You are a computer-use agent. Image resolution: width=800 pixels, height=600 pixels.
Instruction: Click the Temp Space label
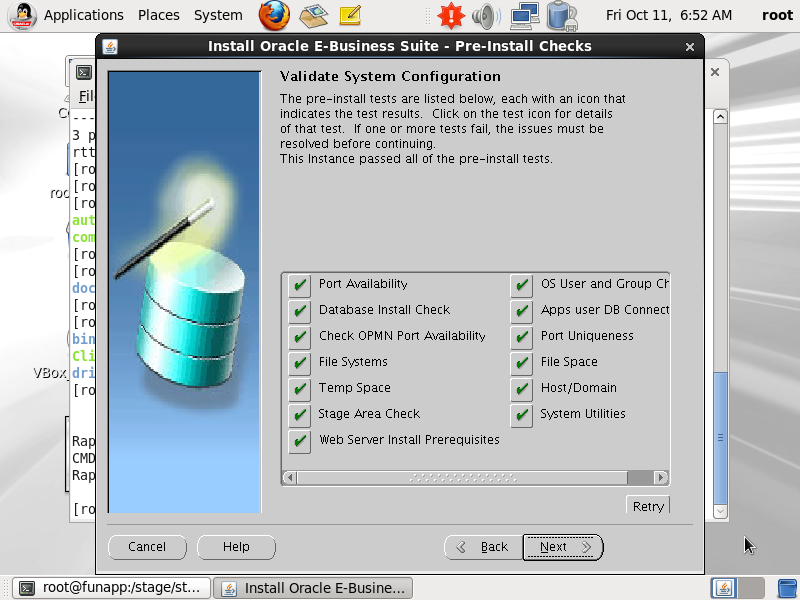click(355, 388)
